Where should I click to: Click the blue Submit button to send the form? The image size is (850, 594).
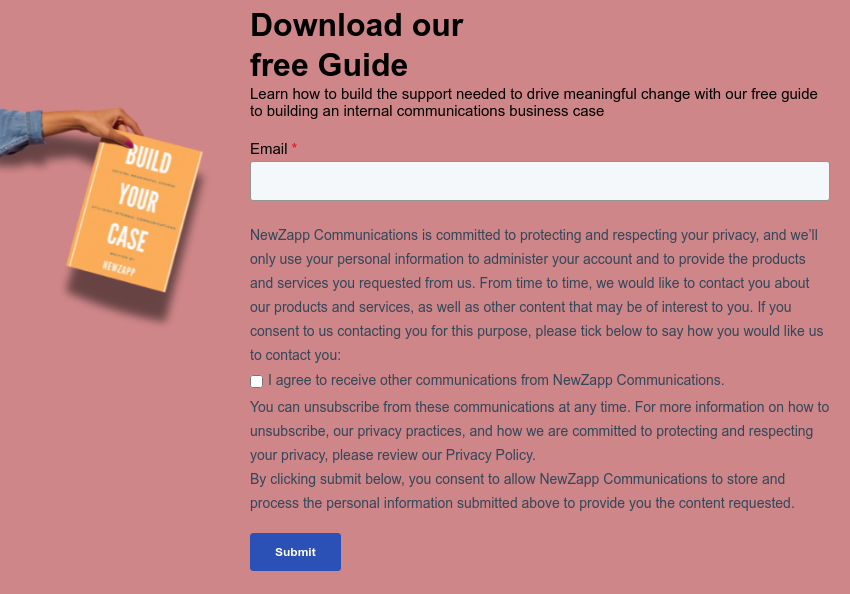295,551
